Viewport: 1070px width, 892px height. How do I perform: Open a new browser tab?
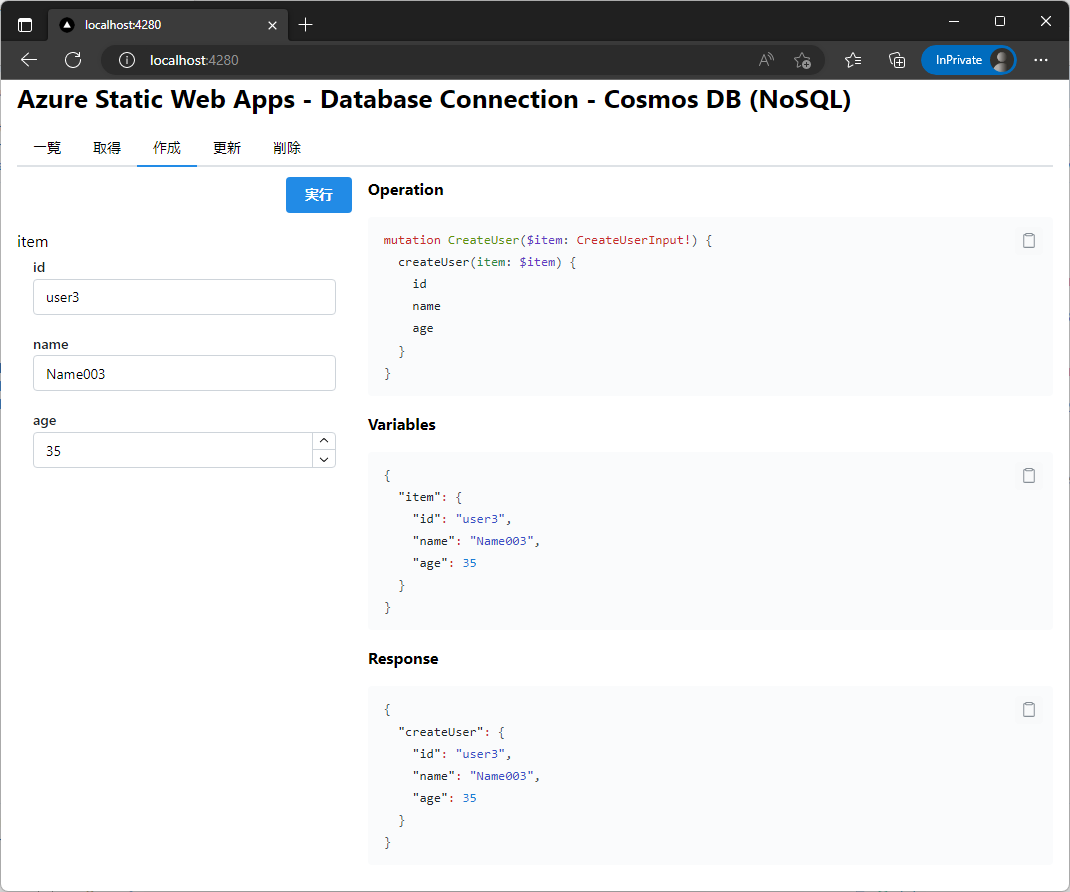306,25
